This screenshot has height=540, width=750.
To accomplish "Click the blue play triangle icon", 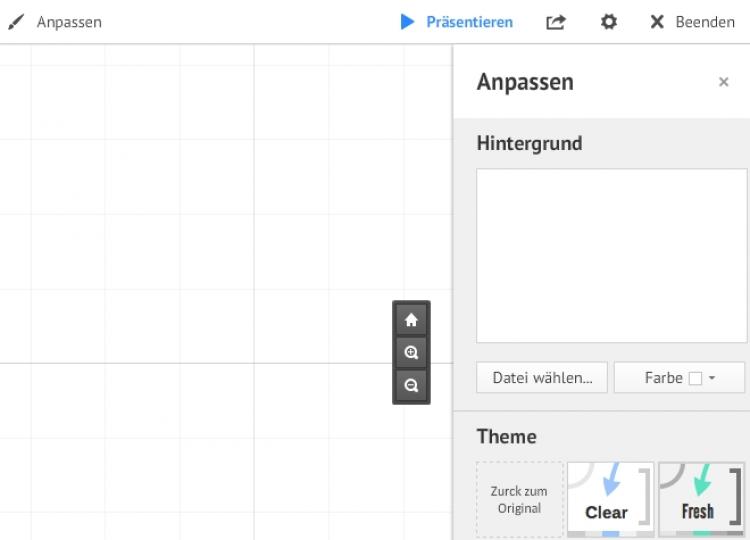I will [407, 22].
